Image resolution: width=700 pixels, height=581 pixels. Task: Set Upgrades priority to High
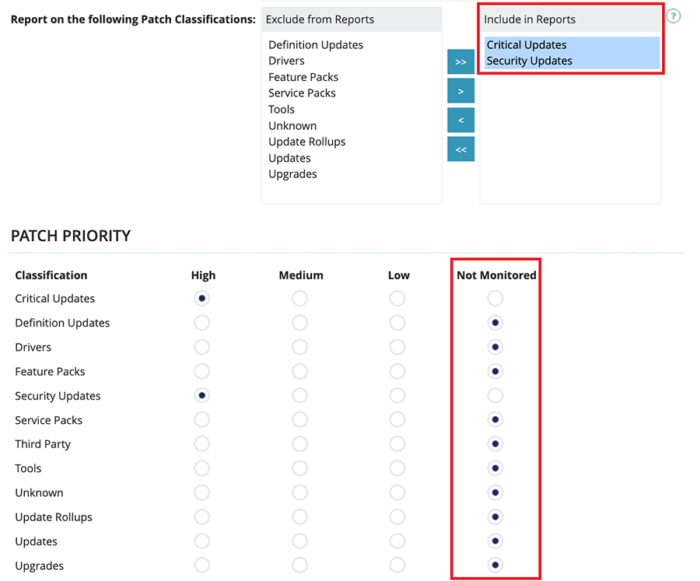tap(202, 566)
